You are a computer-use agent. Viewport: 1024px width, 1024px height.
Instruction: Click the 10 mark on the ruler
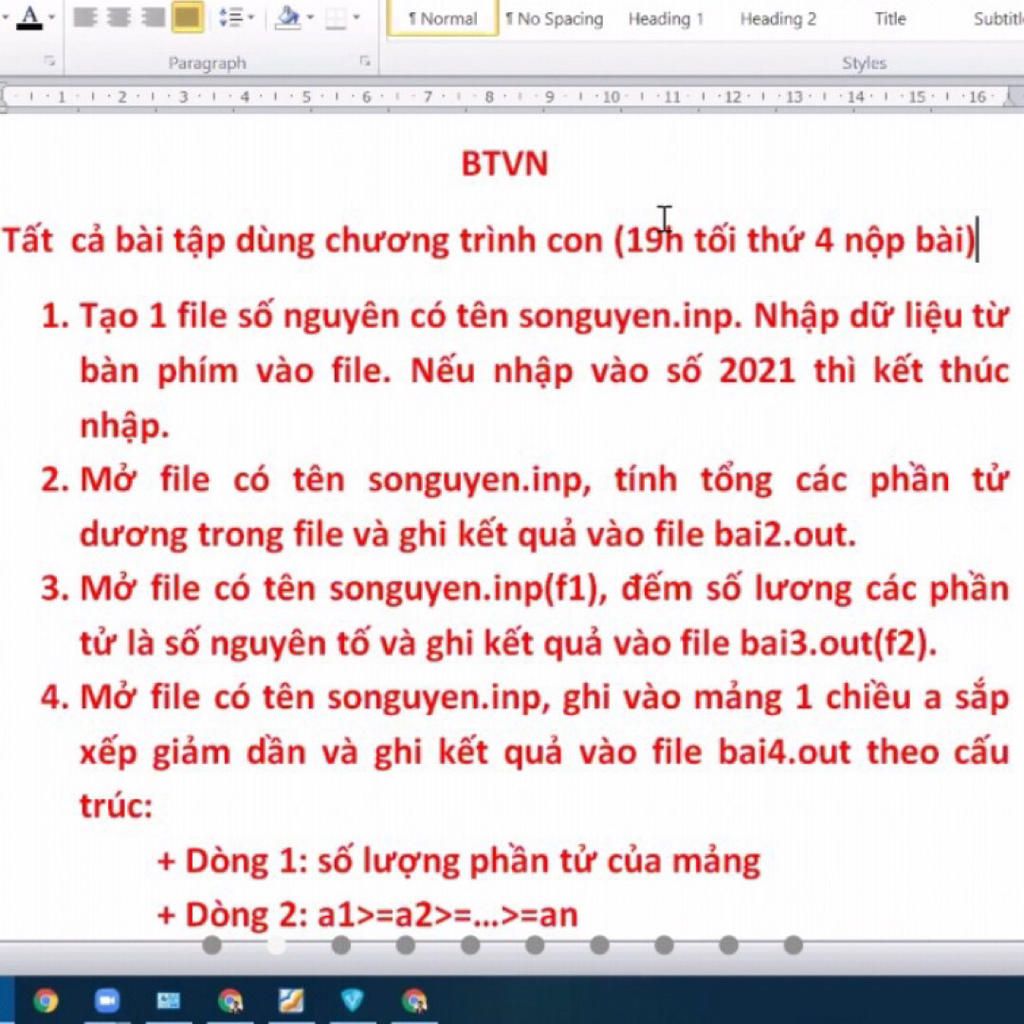[611, 97]
